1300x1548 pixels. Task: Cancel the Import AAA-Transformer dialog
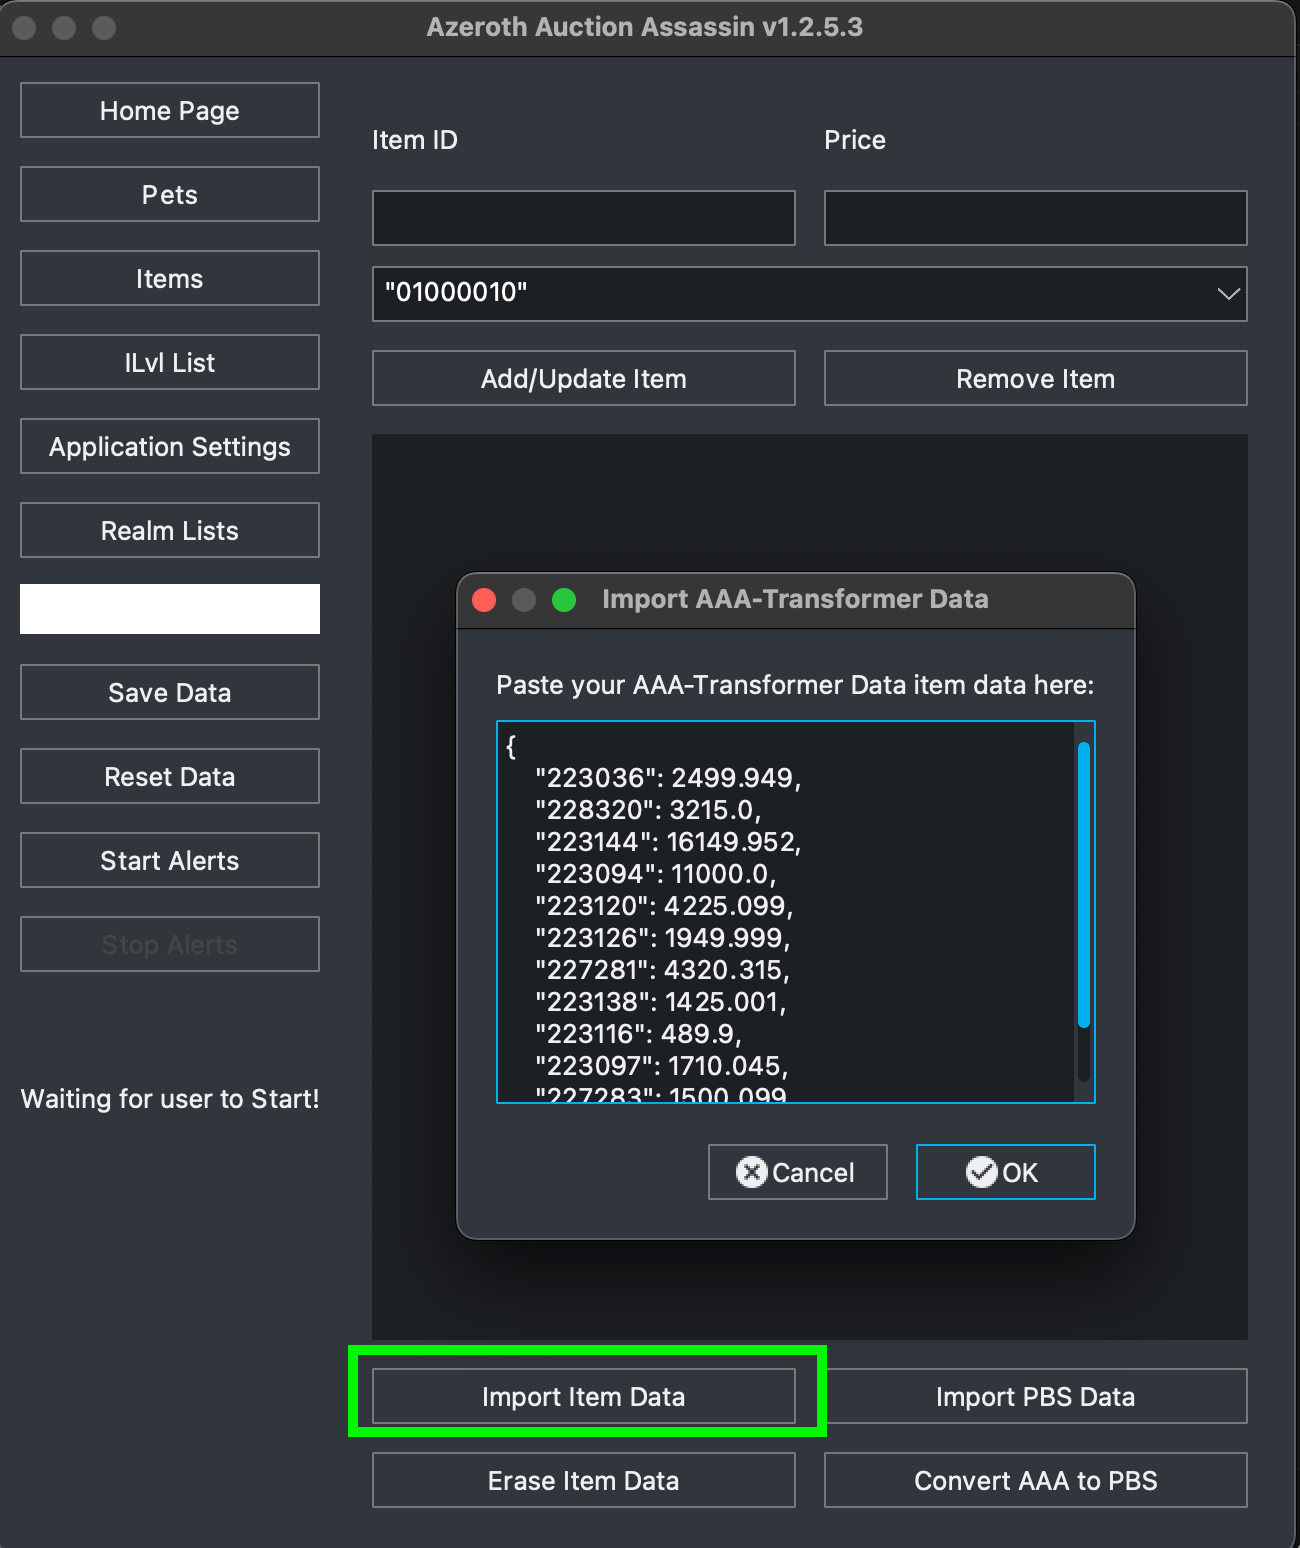tap(798, 1172)
